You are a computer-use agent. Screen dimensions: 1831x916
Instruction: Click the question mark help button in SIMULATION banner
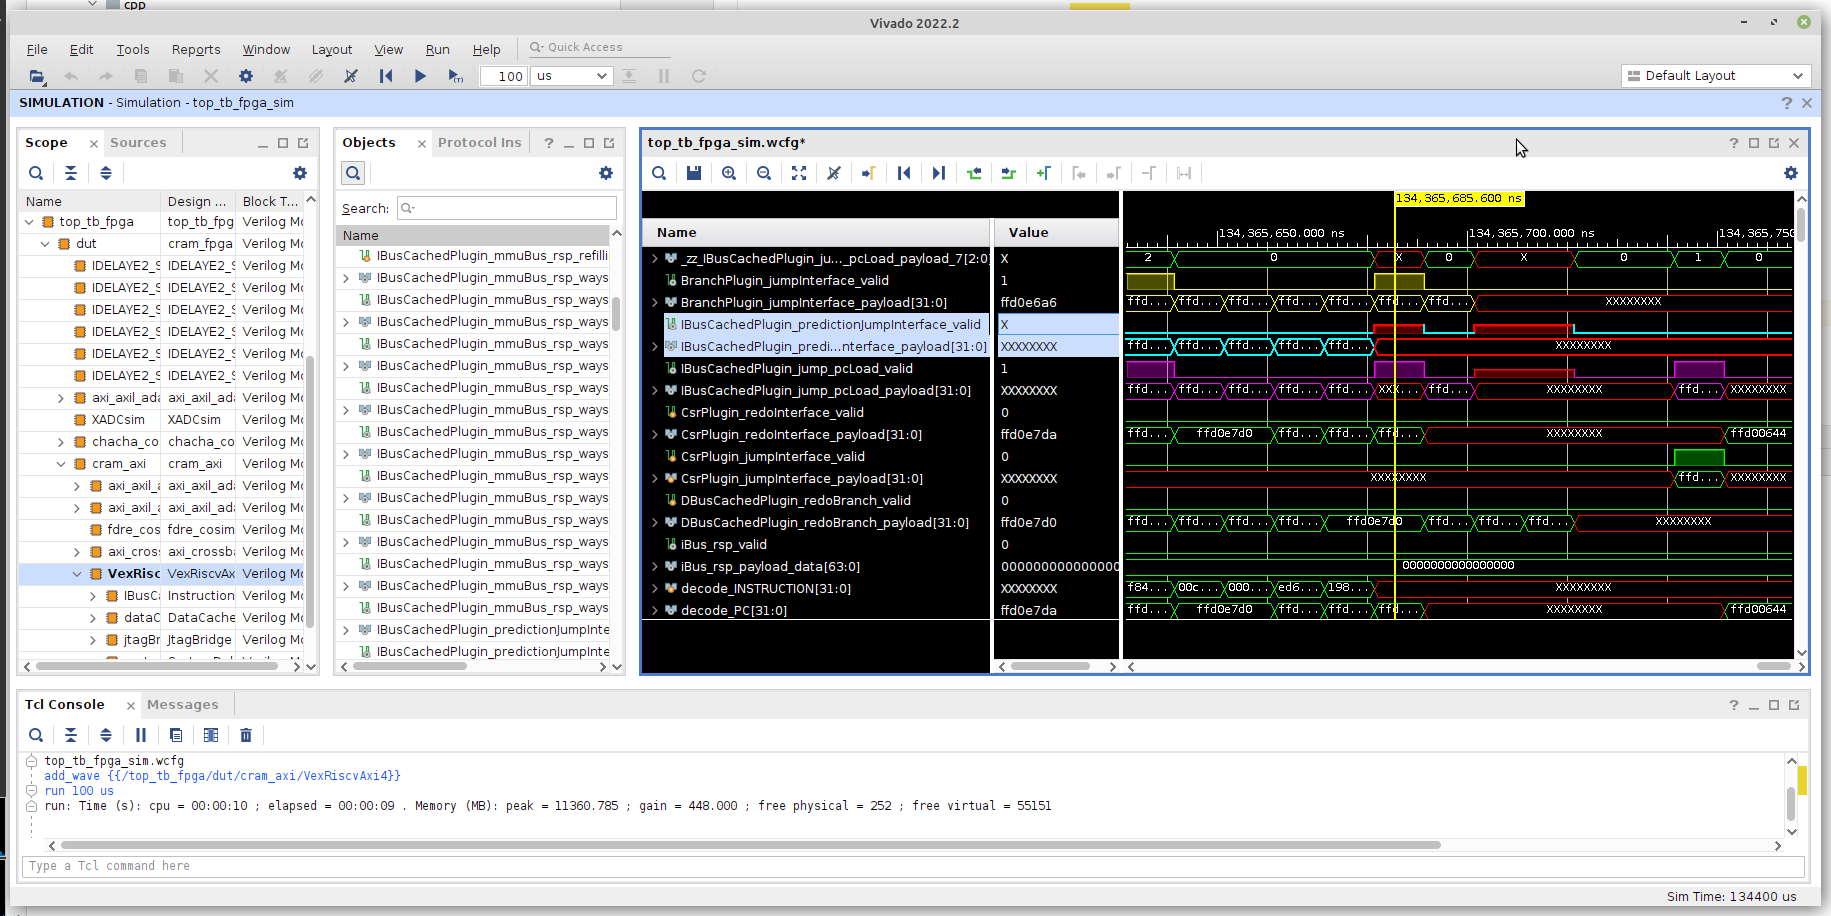[1786, 102]
